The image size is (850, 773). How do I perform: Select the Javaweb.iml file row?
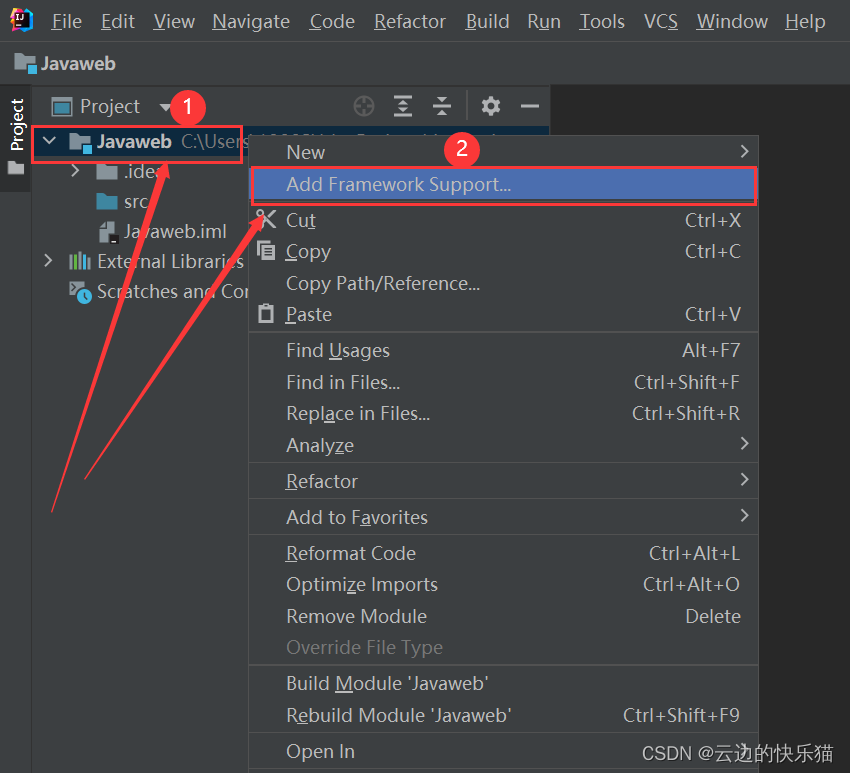140,232
